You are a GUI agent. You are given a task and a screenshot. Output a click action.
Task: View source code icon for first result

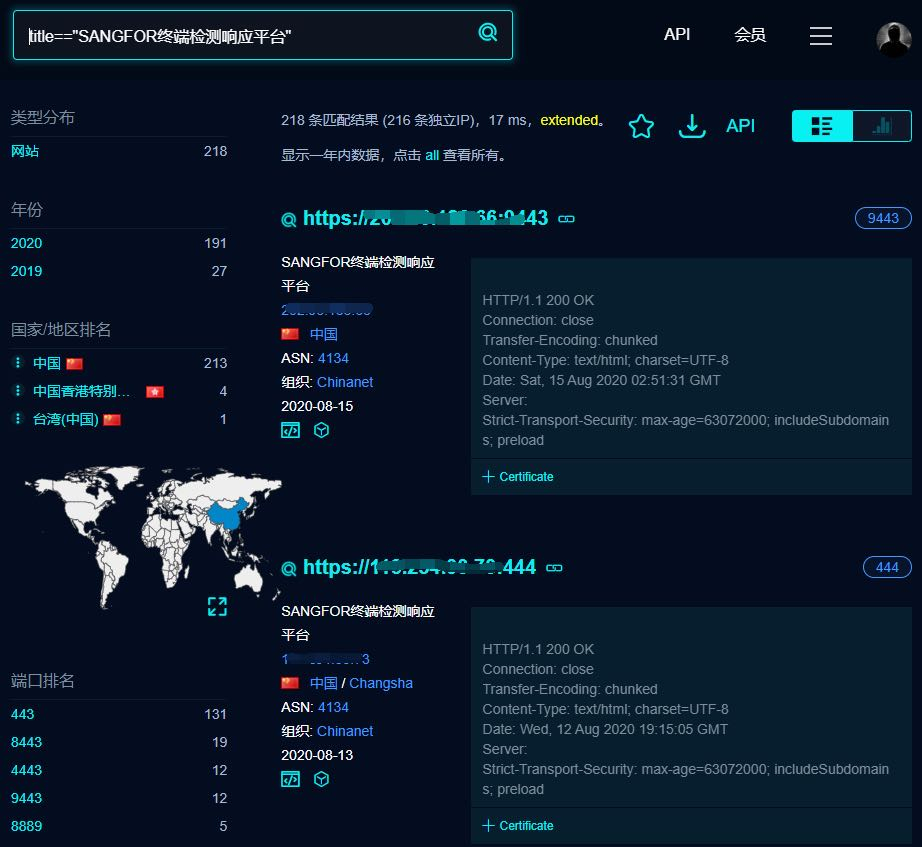[x=290, y=430]
